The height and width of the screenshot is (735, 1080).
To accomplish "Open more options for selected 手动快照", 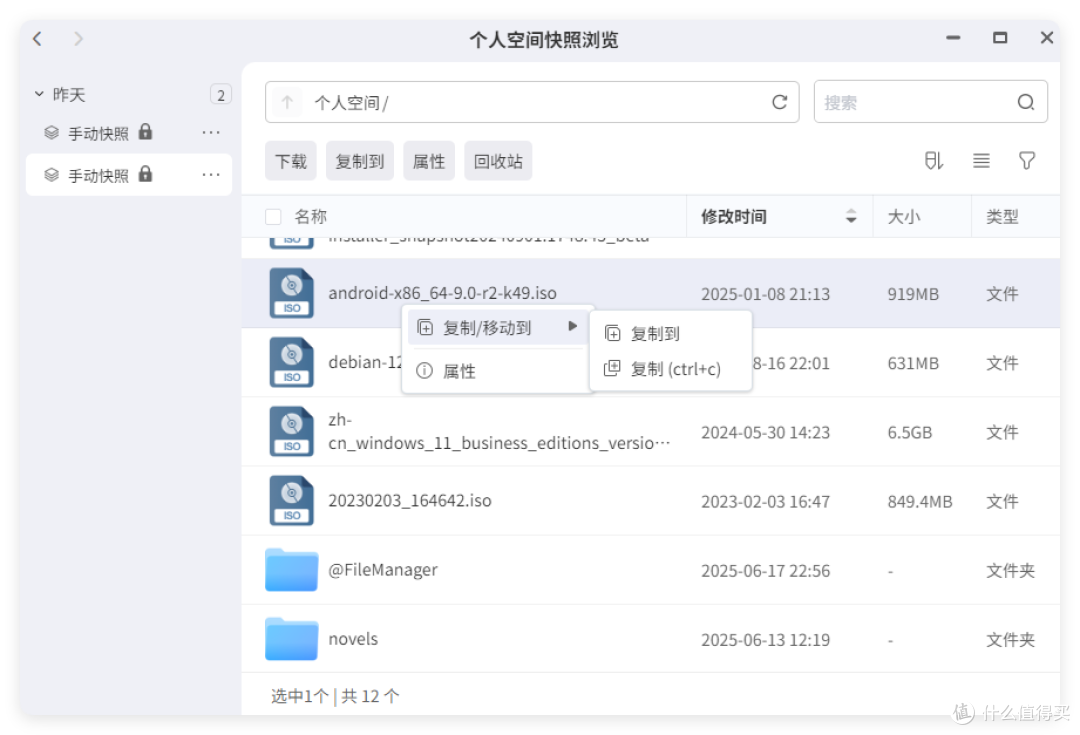I will 211,175.
